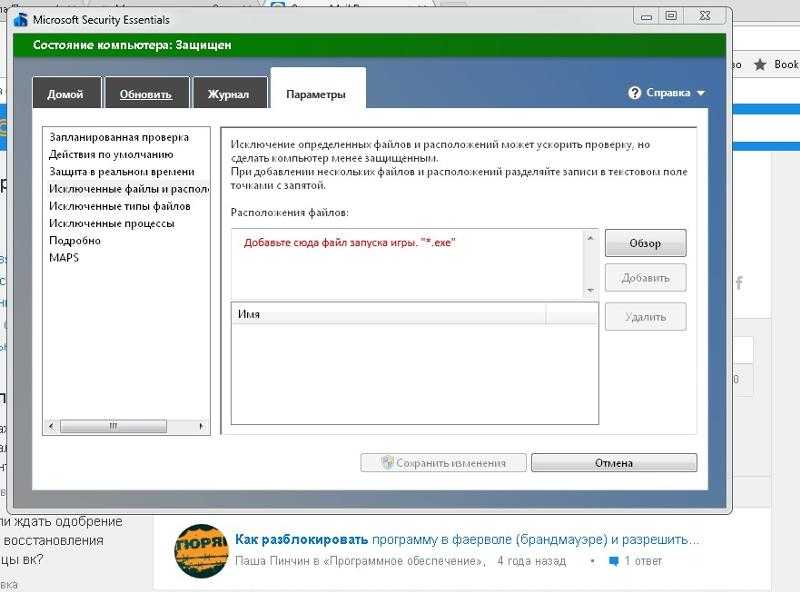This screenshot has width=800, height=592.
Task: Click the text field scroll down arrow
Action: pyautogui.click(x=590, y=290)
